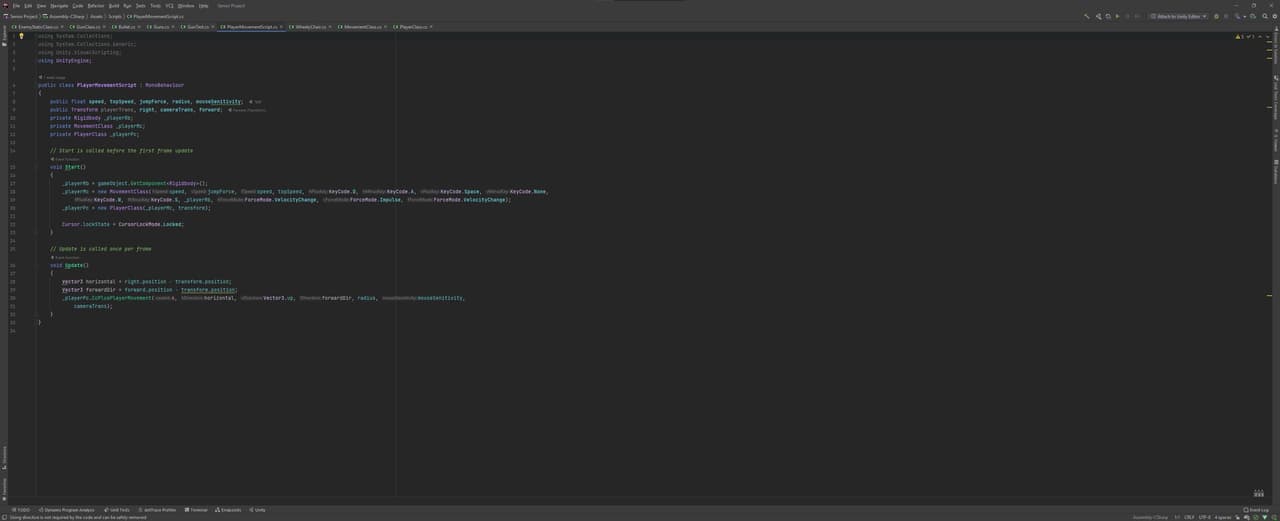Switch to GunClass.cs tab
This screenshot has width=1280, height=521.
tap(88, 27)
